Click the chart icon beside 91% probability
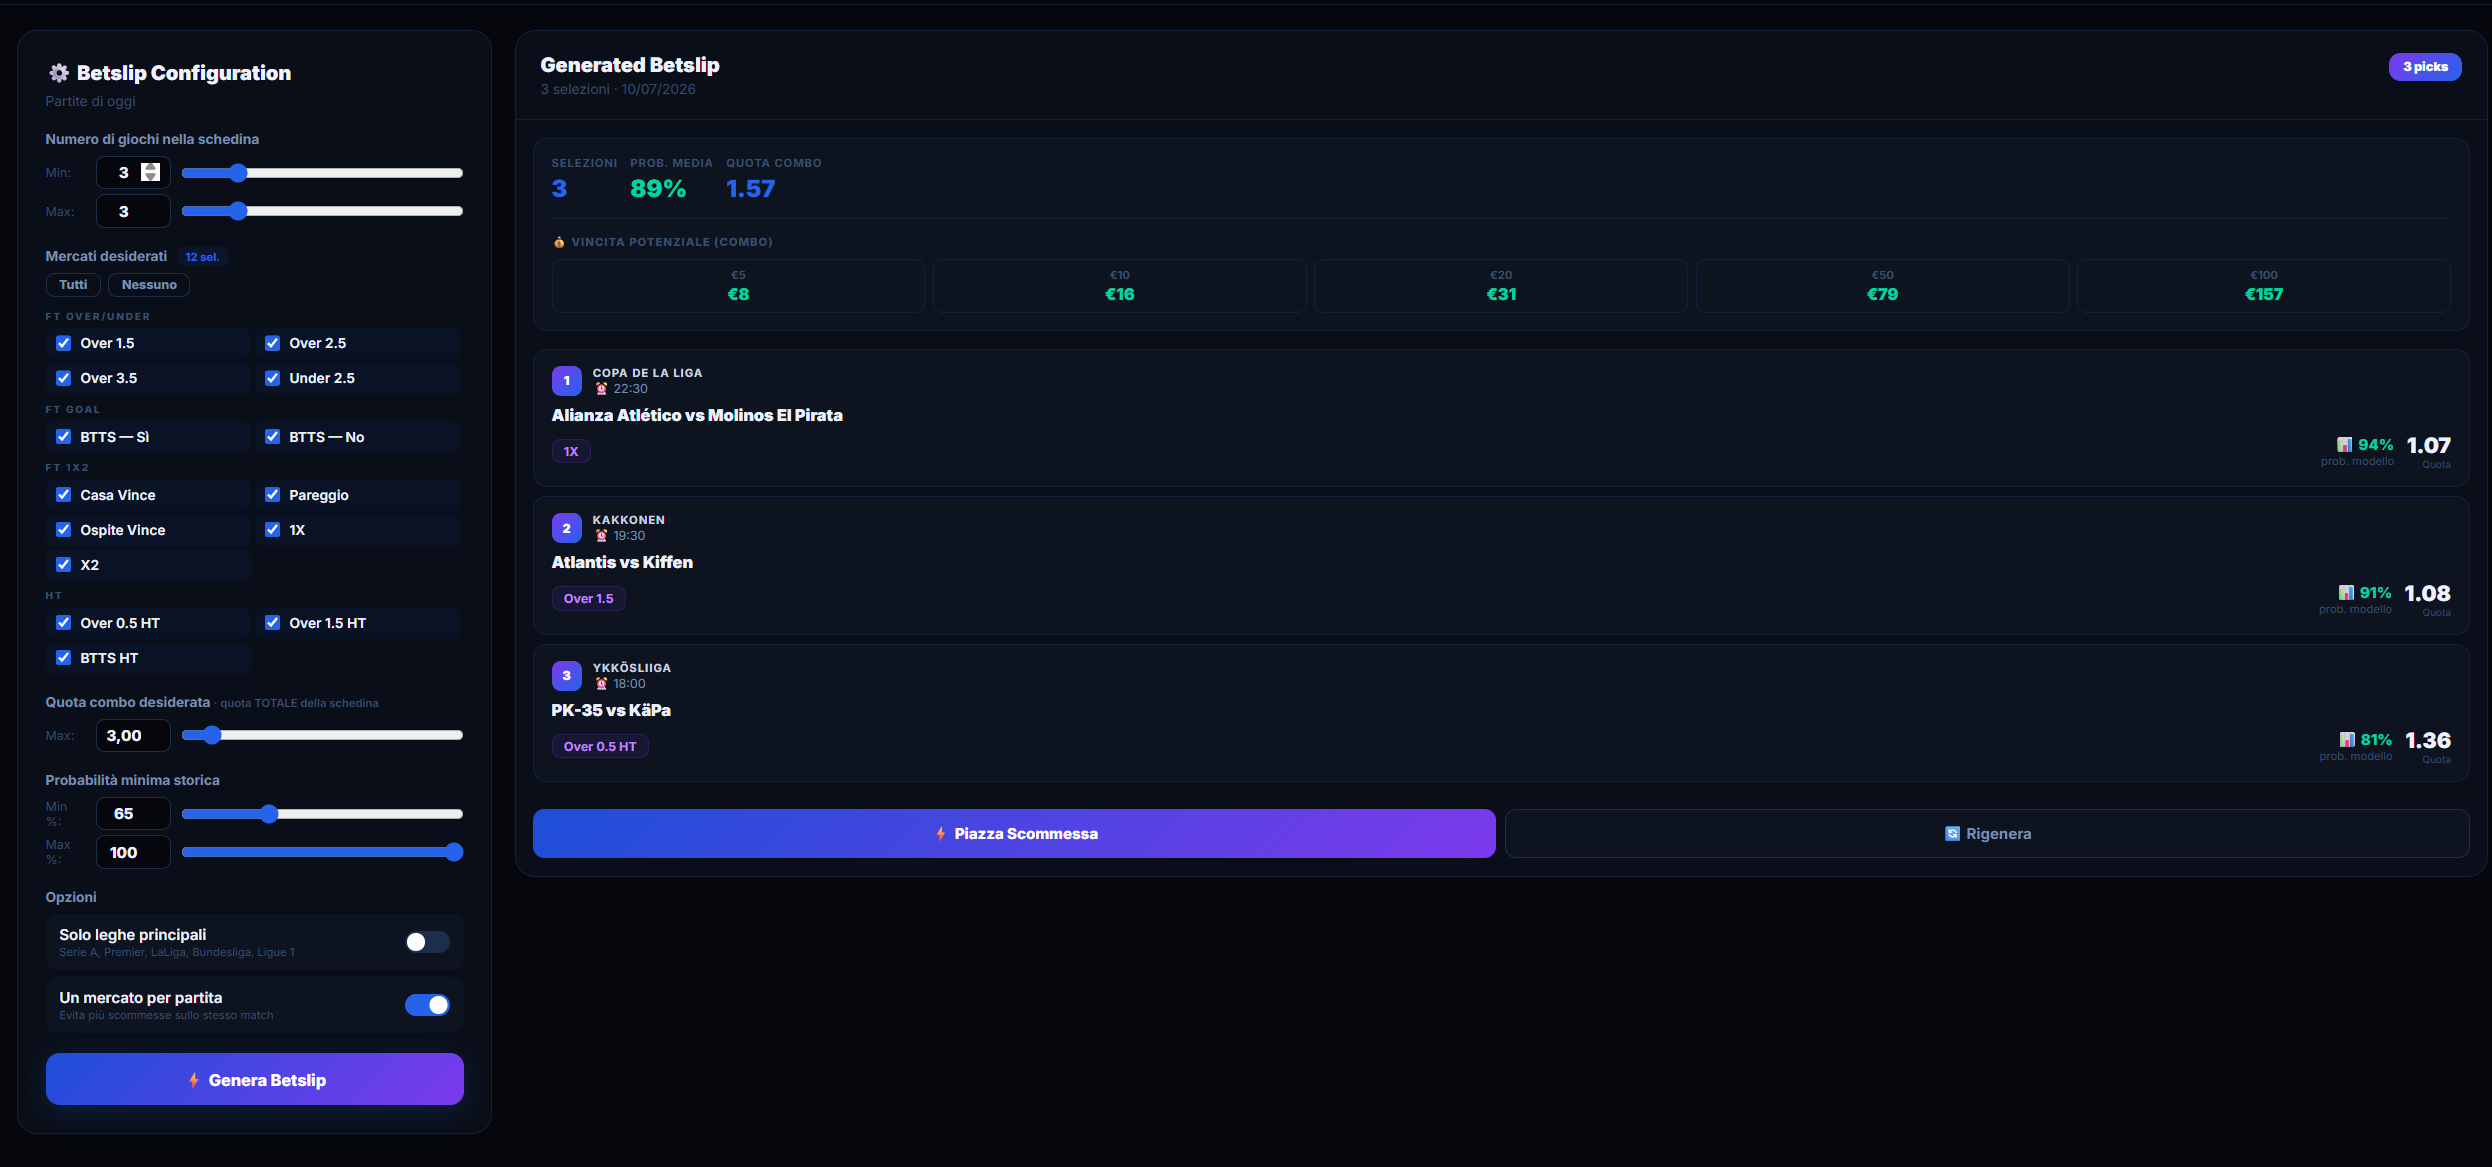 pyautogui.click(x=2346, y=593)
